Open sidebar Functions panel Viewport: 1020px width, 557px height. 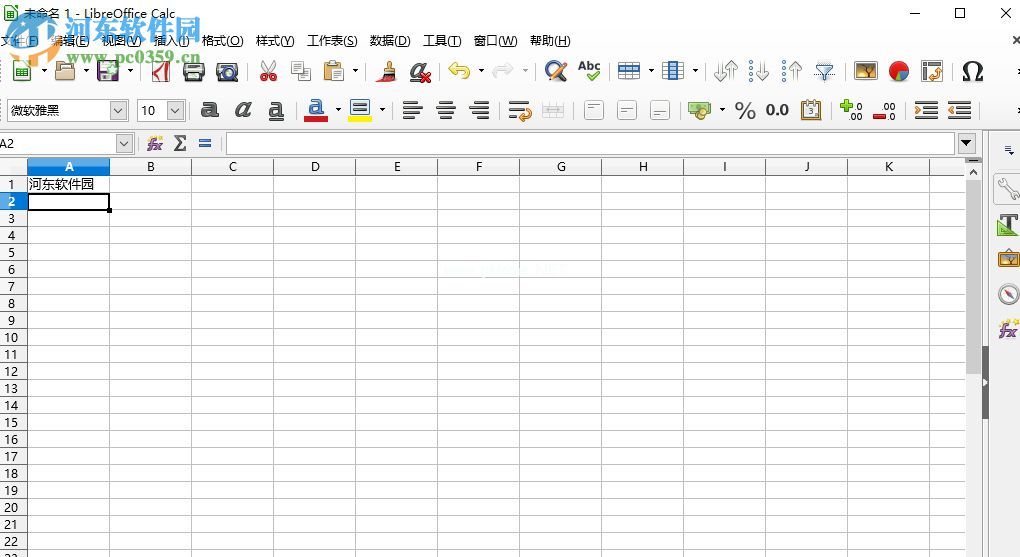[x=1008, y=329]
